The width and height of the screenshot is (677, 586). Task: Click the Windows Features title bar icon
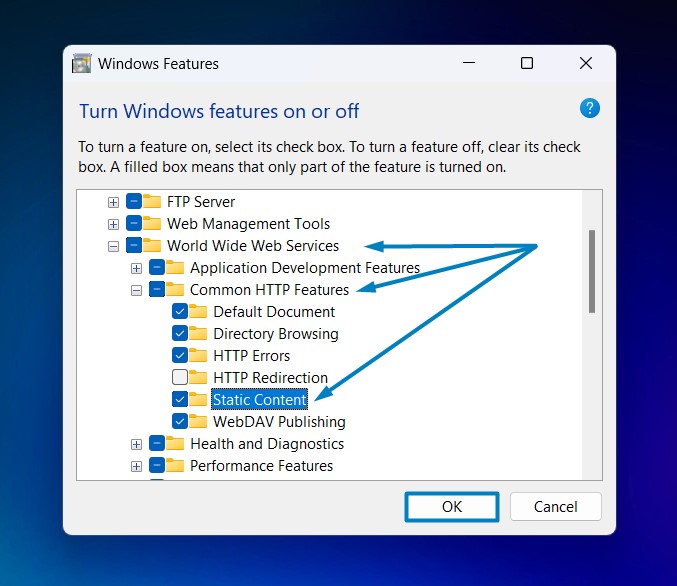[x=82, y=63]
